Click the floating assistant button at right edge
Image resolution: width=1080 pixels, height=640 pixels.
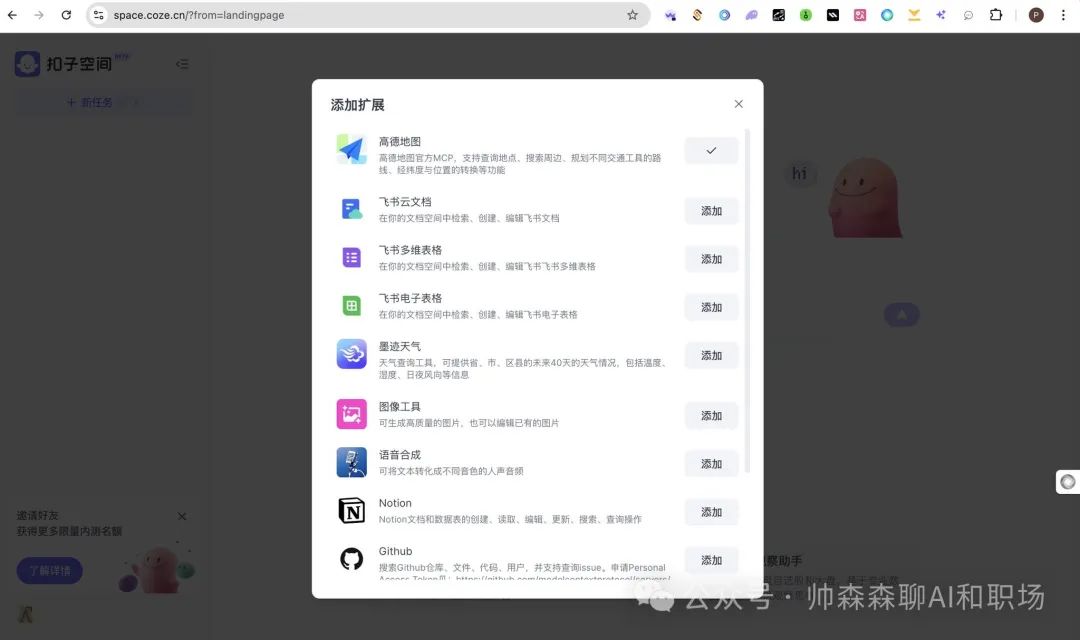1068,482
